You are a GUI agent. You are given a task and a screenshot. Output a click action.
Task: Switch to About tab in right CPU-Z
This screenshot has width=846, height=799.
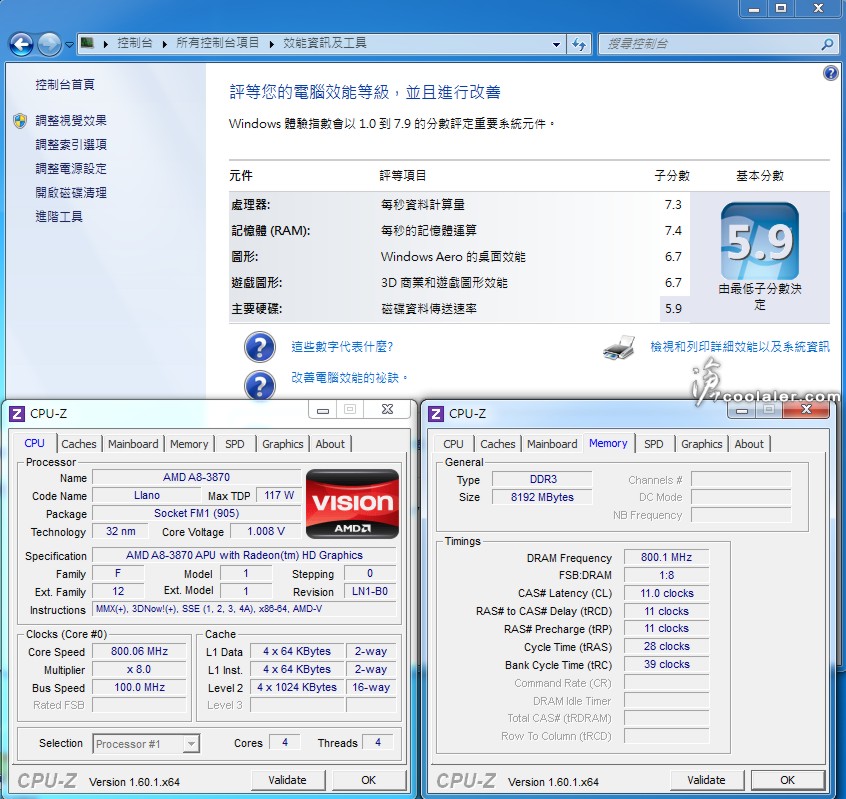[x=749, y=444]
